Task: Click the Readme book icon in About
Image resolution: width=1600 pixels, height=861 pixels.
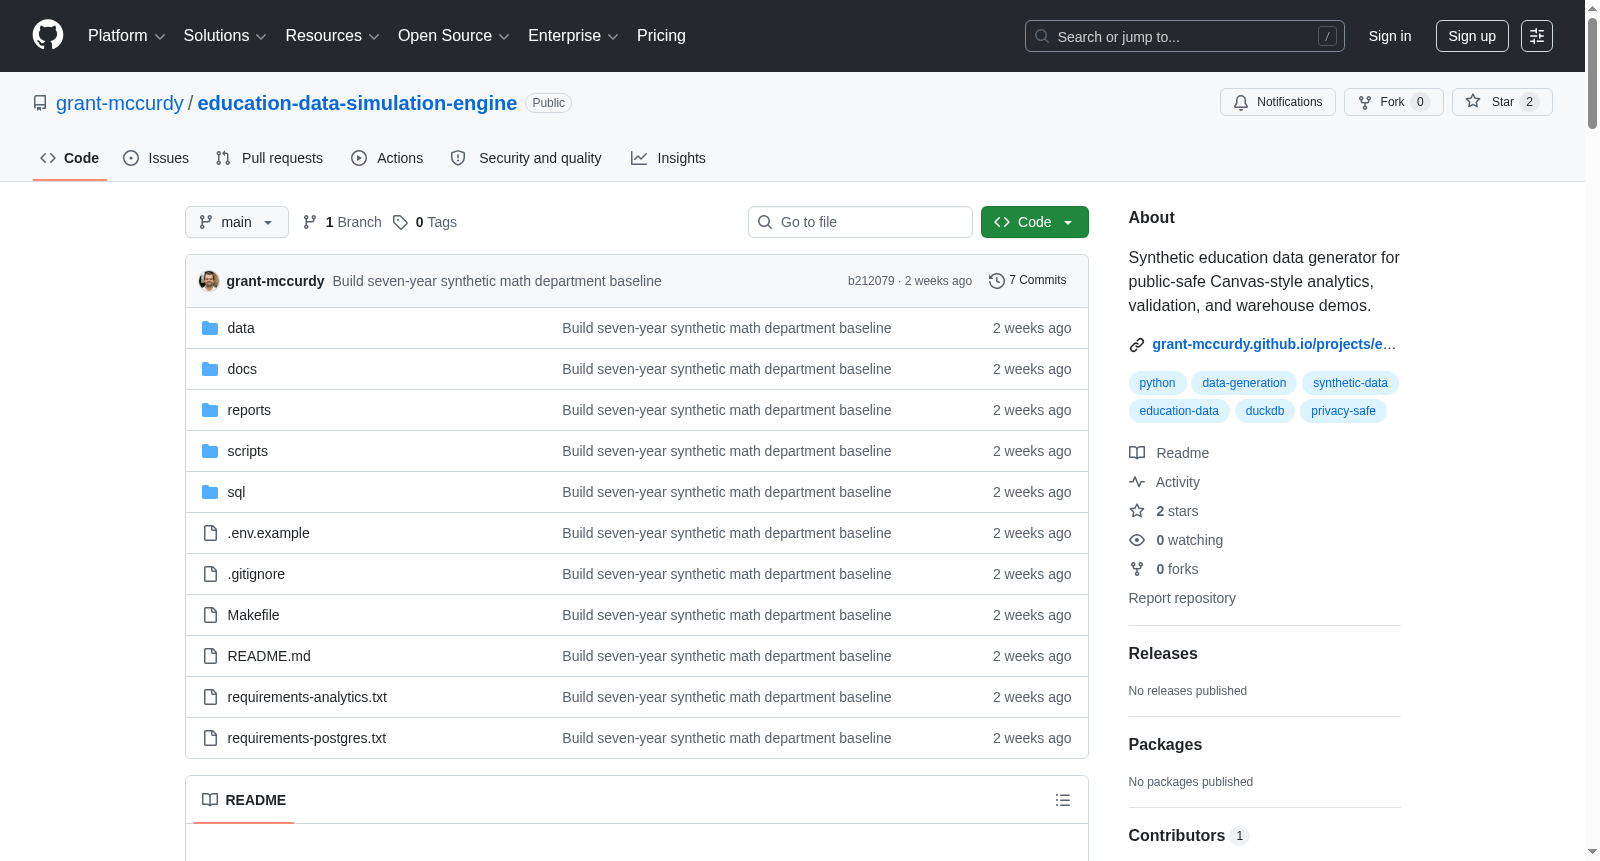Action: (x=1137, y=453)
